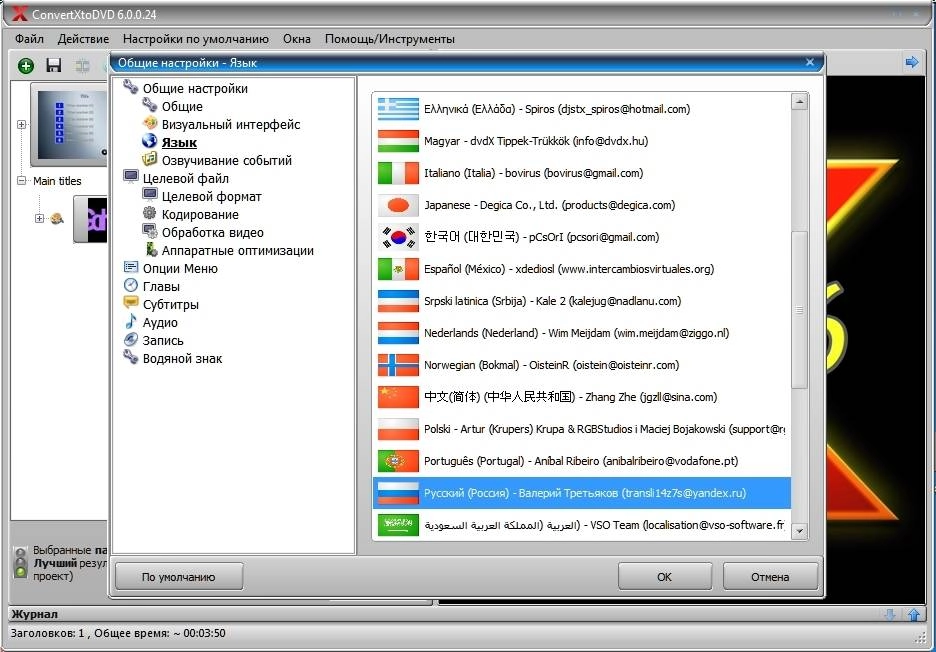Click the green add file icon
The width and height of the screenshot is (936, 652).
tap(26, 65)
